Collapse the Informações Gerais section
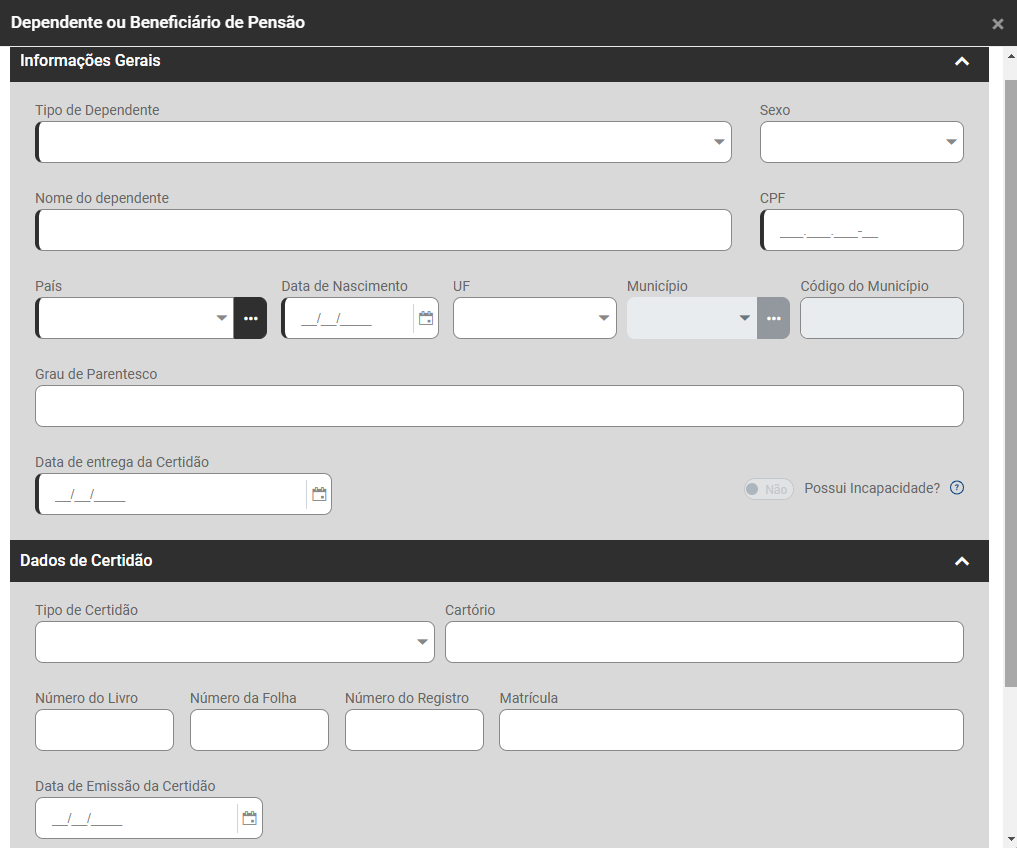1017x848 pixels. point(962,61)
